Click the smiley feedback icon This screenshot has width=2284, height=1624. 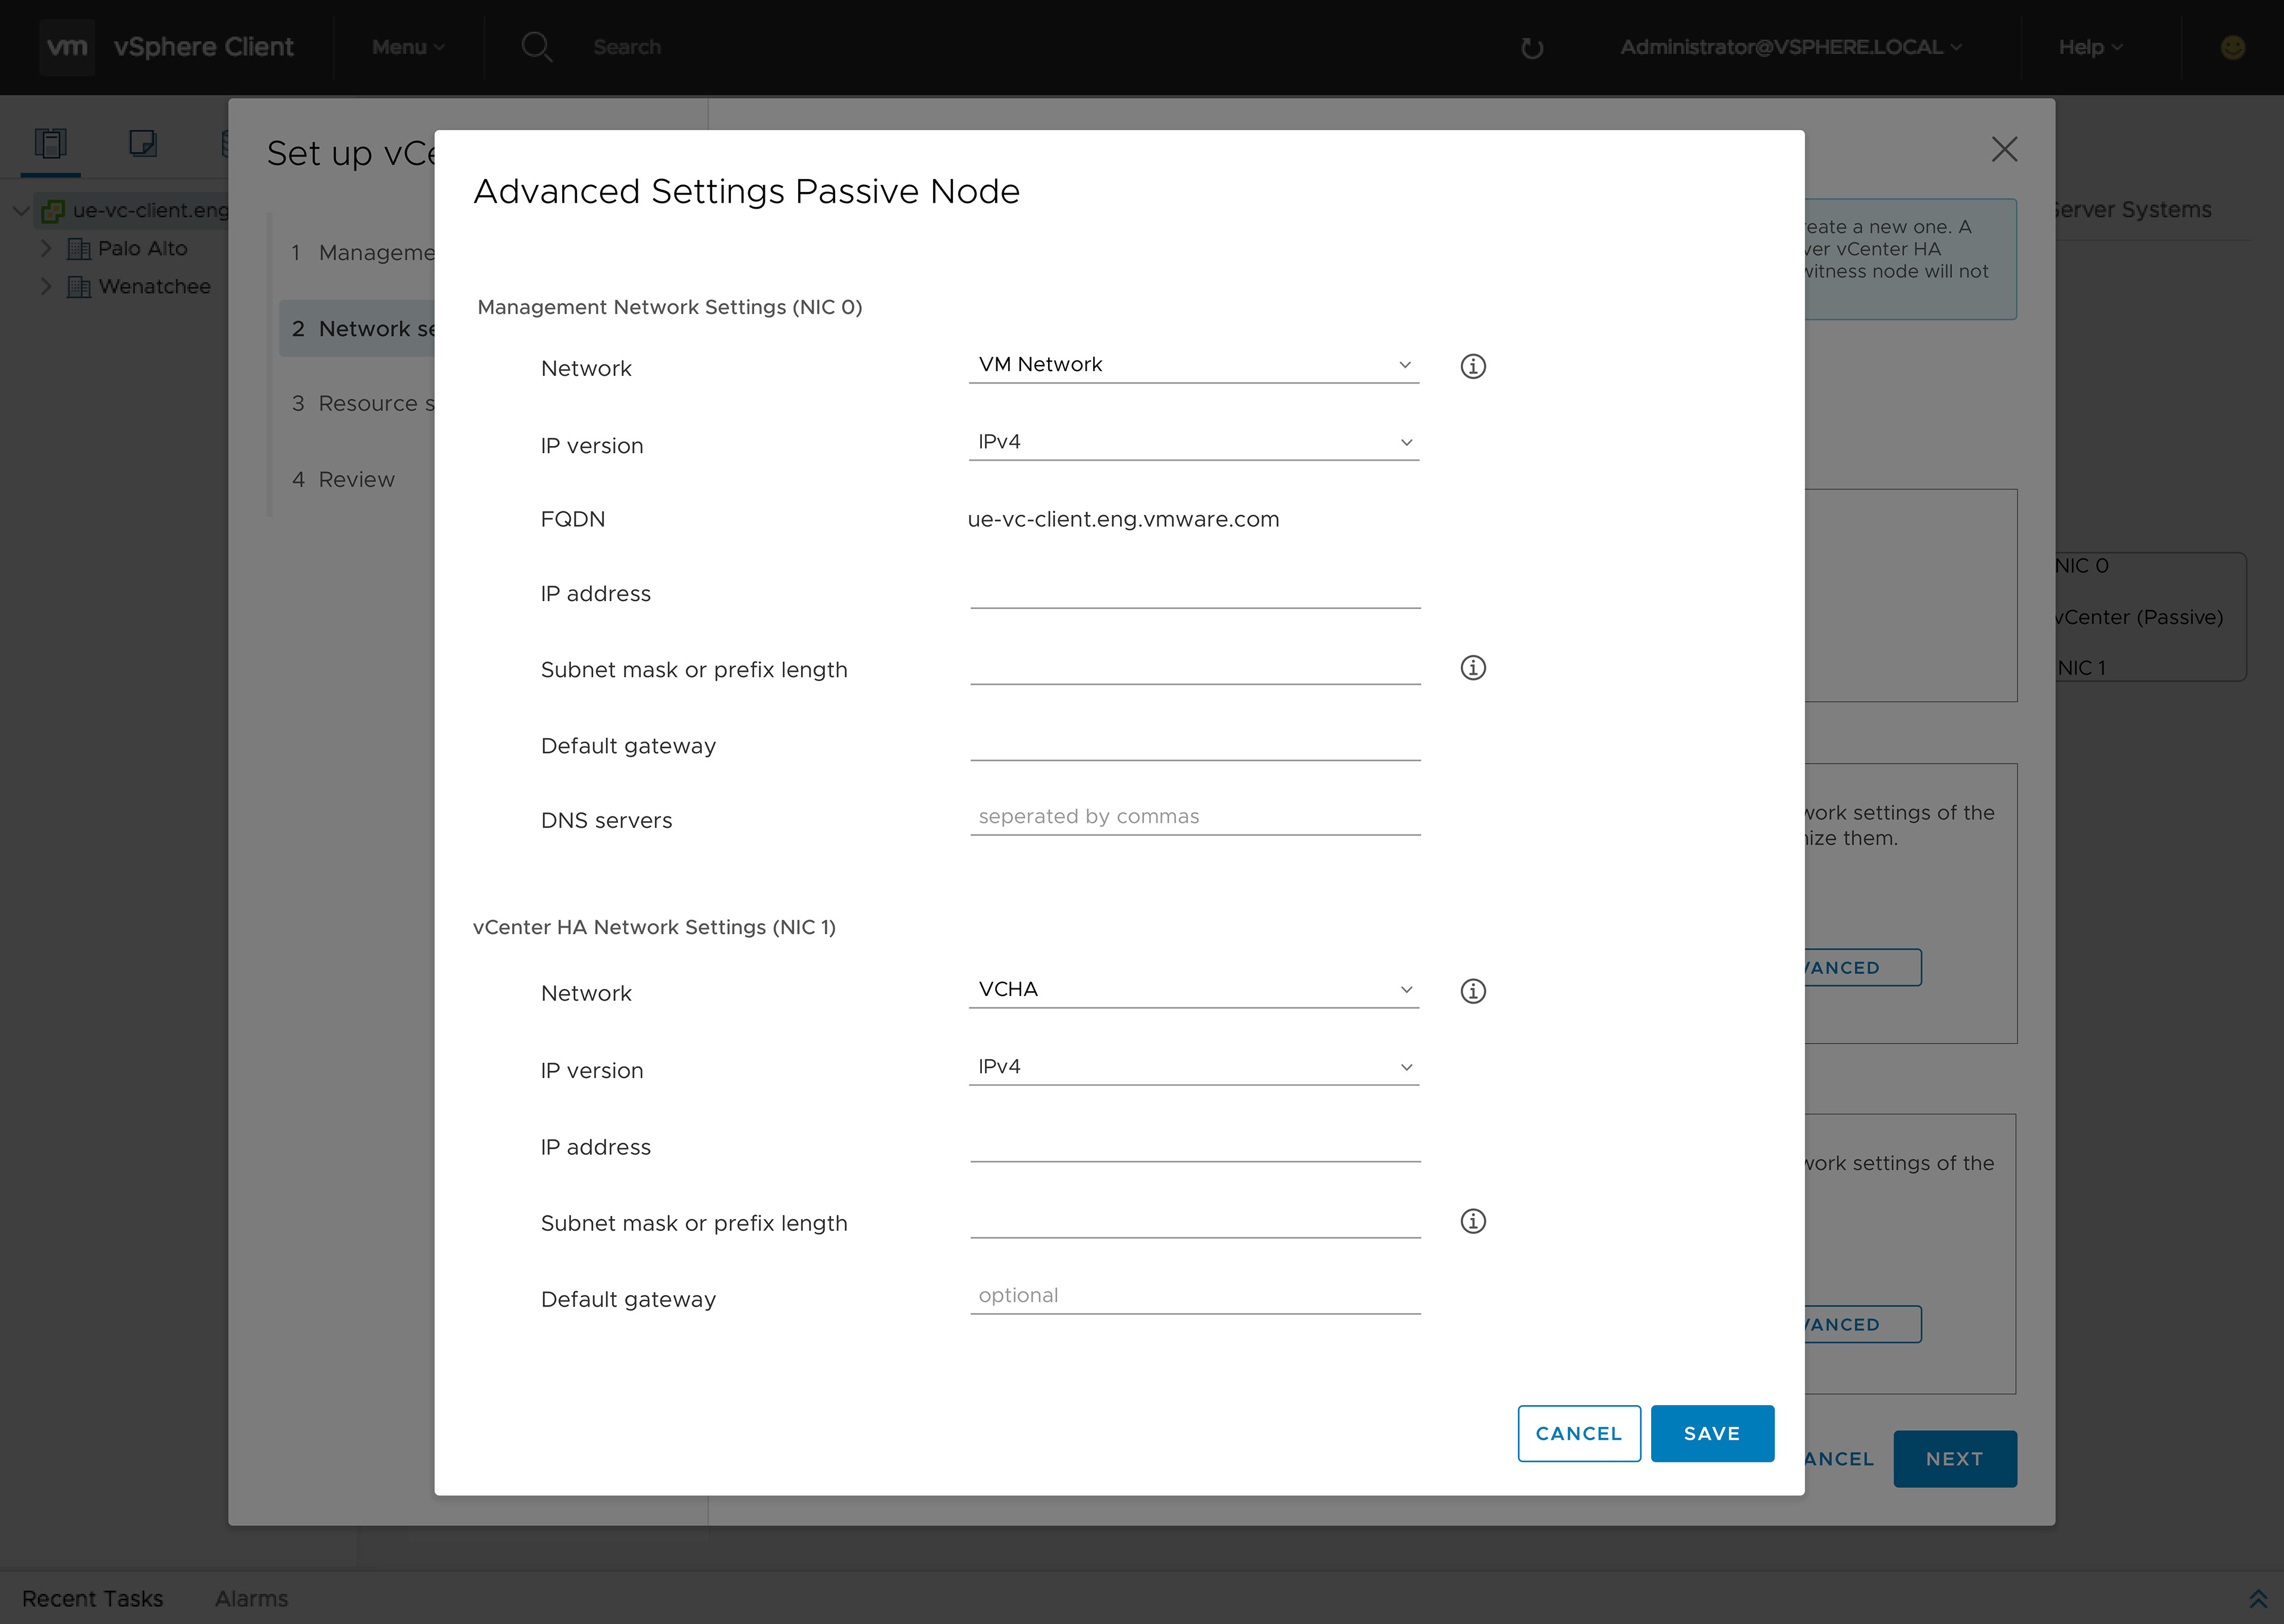coord(2232,47)
